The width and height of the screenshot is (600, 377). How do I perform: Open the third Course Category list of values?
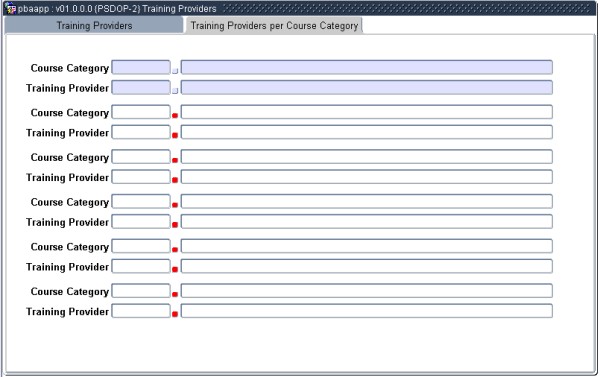[x=175, y=160]
